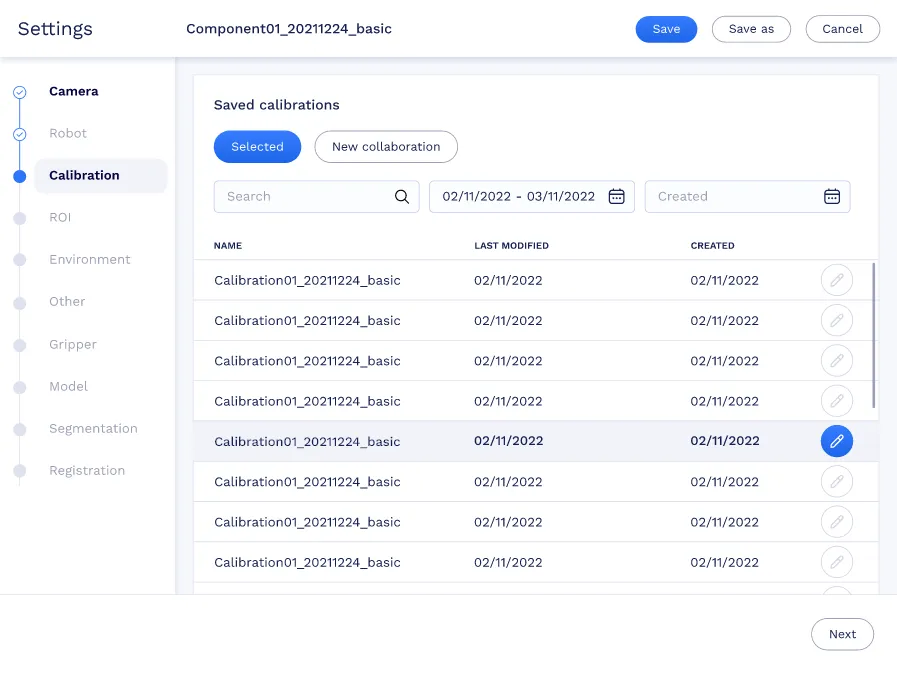
Task: Click the calibration list scrollbar
Action: click(x=874, y=335)
